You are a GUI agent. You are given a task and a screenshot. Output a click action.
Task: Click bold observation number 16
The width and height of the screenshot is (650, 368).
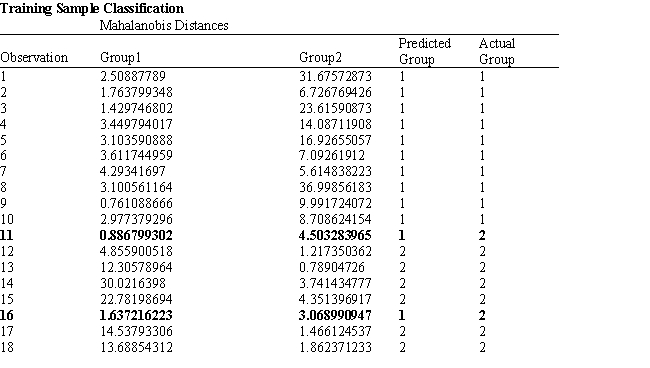click(7, 315)
